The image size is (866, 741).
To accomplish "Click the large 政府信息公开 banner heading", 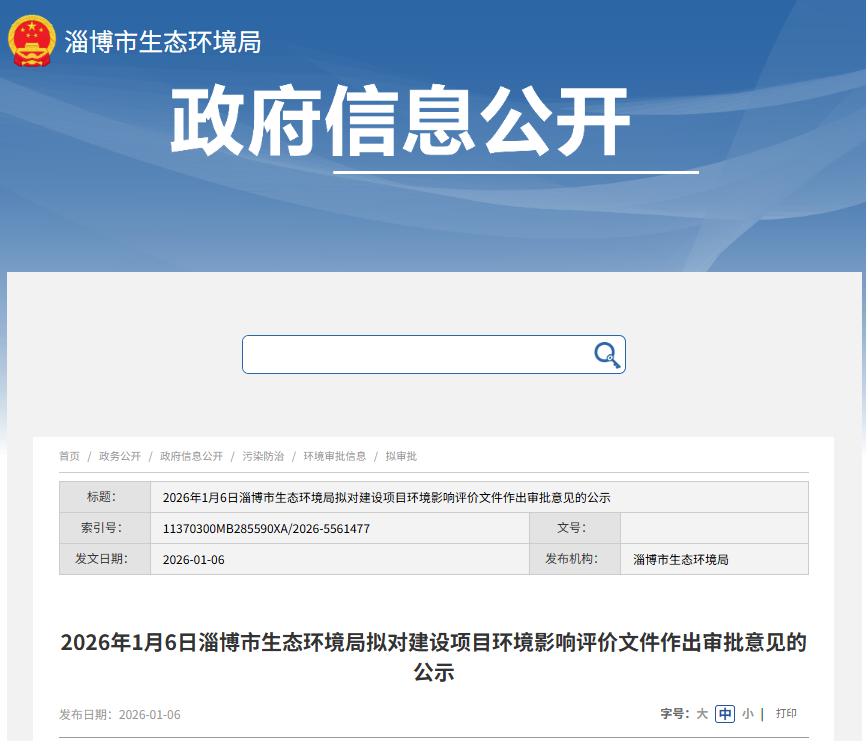I will [400, 122].
